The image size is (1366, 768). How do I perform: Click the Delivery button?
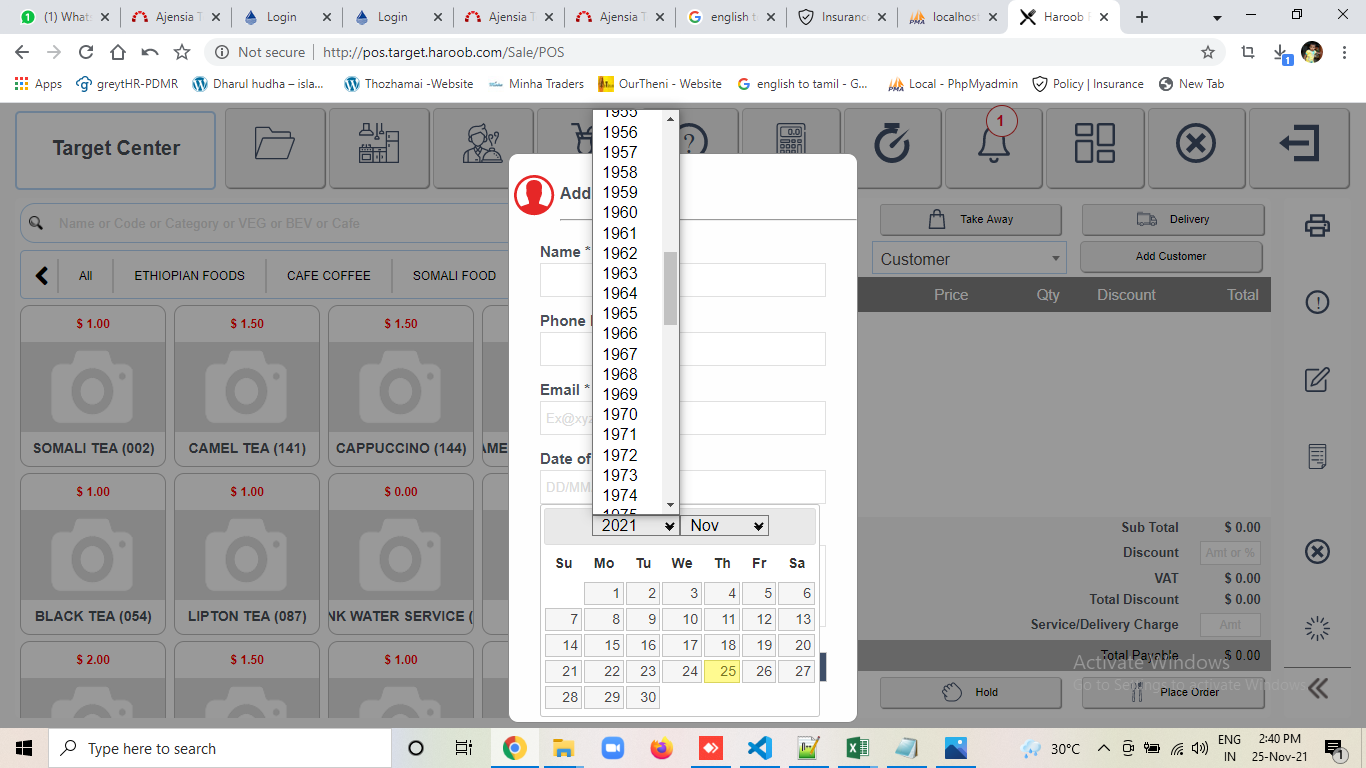point(1173,219)
